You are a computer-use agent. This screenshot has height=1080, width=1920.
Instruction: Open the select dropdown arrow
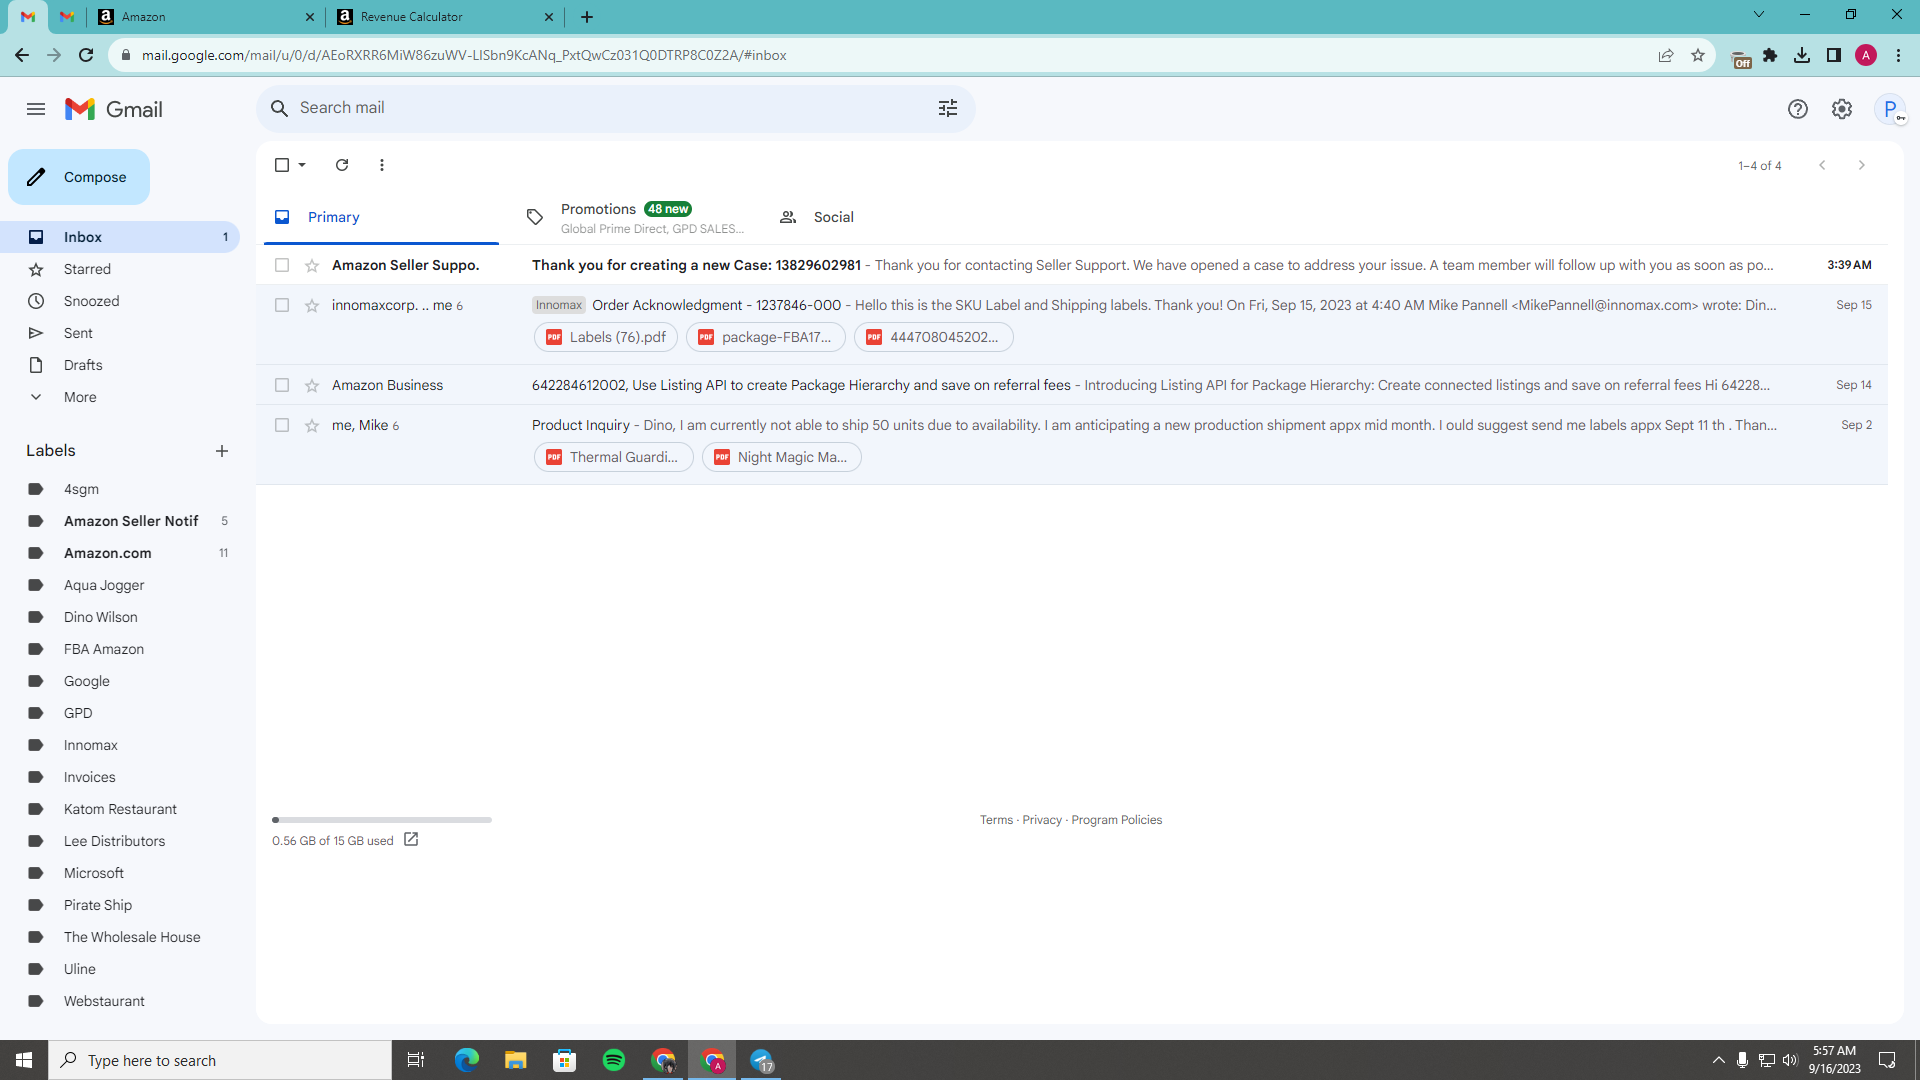(302, 165)
